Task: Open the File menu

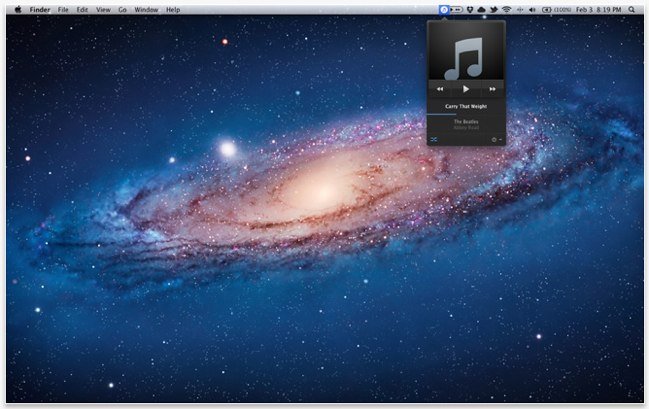Action: click(63, 9)
